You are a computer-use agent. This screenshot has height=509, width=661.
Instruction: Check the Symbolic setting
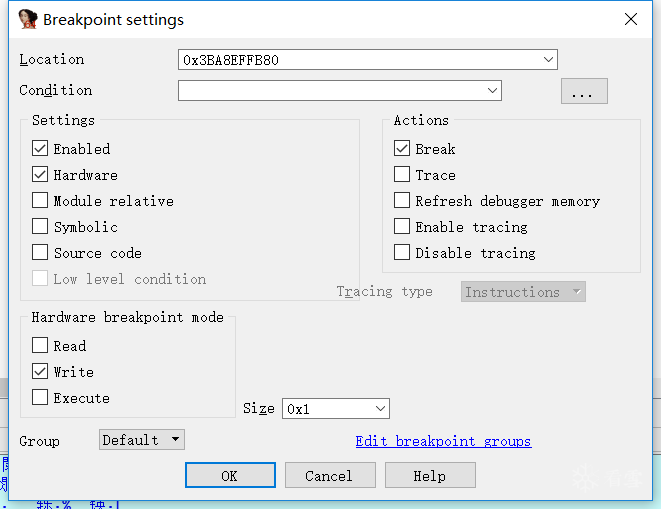tap(40, 227)
